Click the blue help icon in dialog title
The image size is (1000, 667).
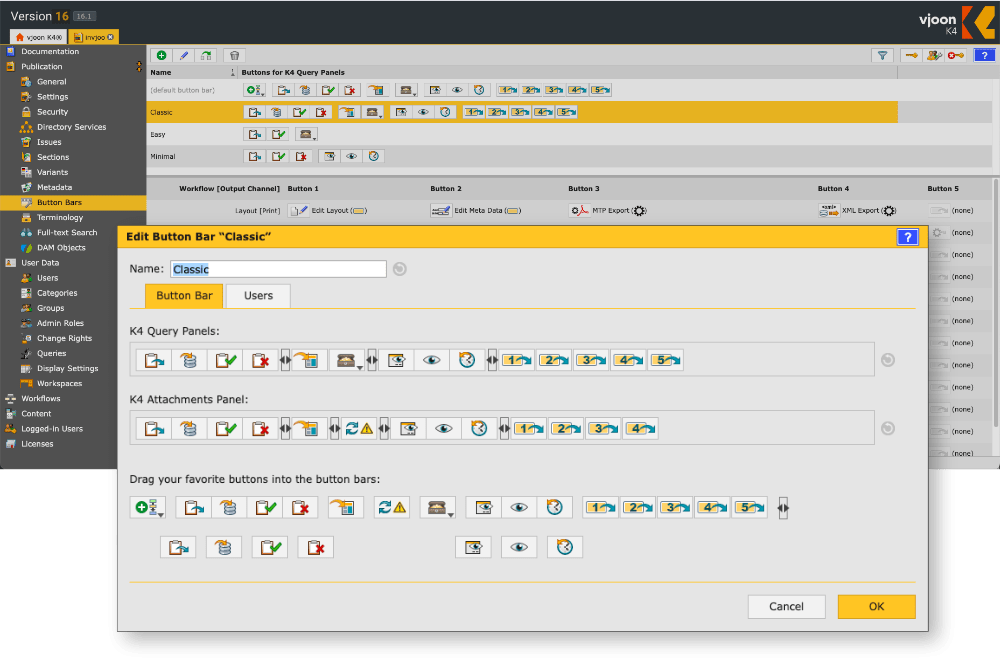(907, 237)
